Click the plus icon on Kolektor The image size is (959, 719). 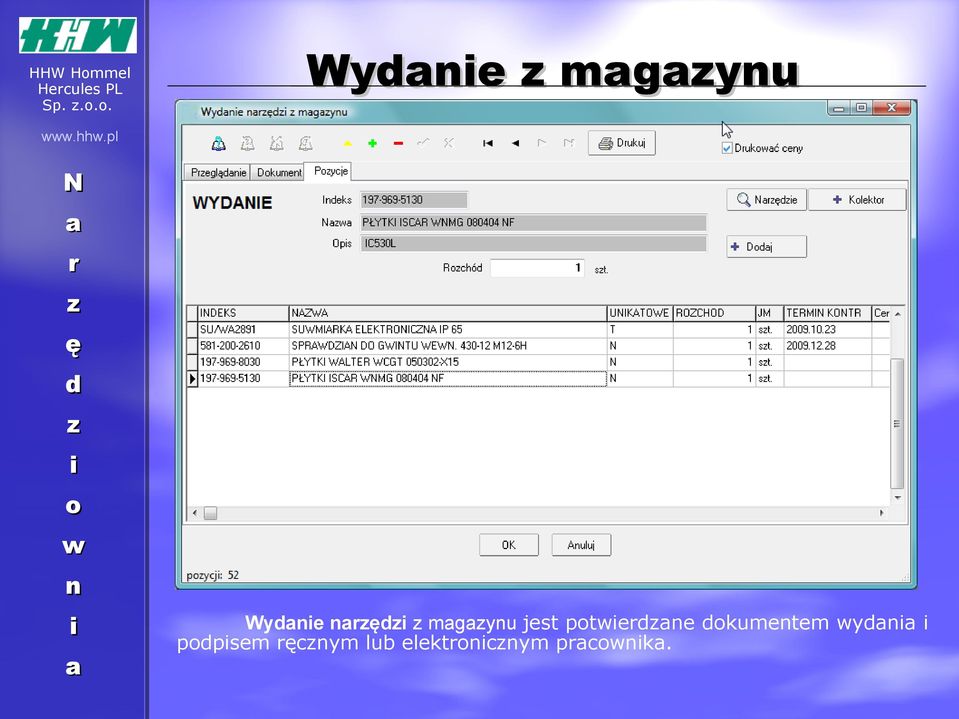coord(837,199)
